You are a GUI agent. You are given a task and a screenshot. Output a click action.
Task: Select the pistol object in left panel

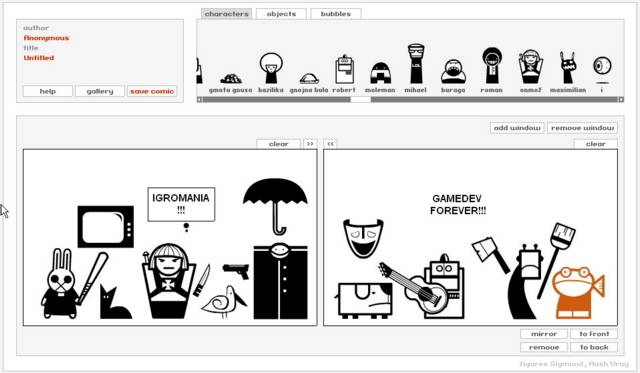[x=236, y=271]
